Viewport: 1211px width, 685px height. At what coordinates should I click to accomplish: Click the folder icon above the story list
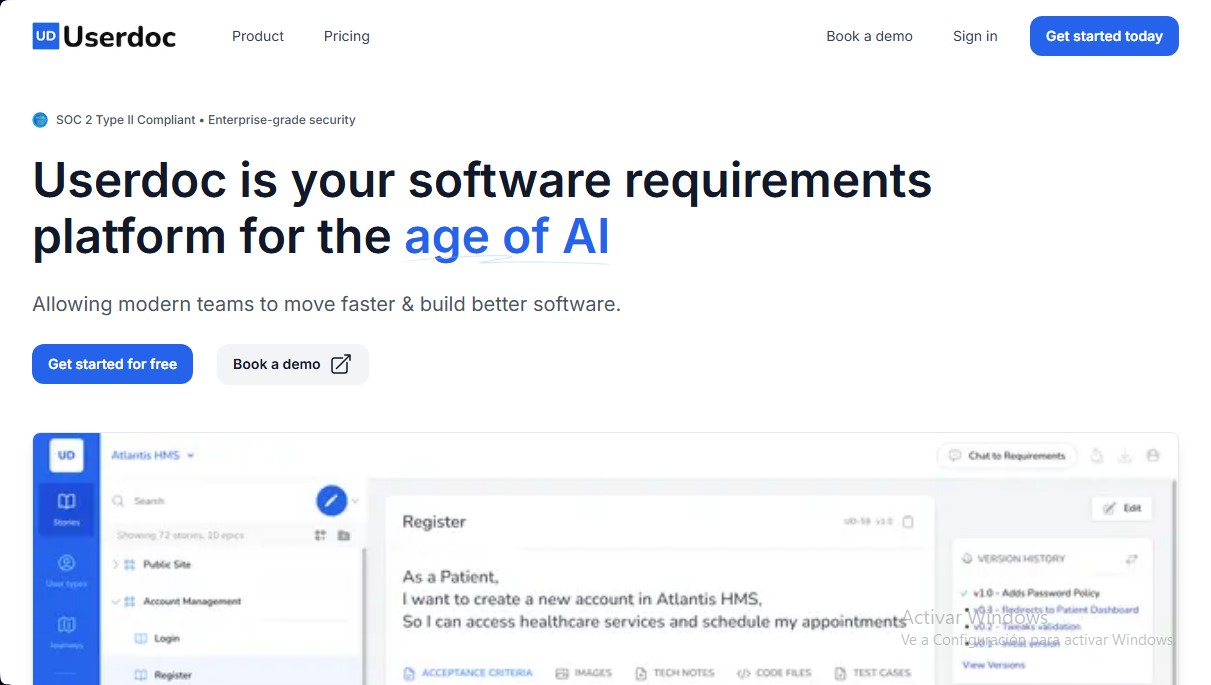(344, 535)
